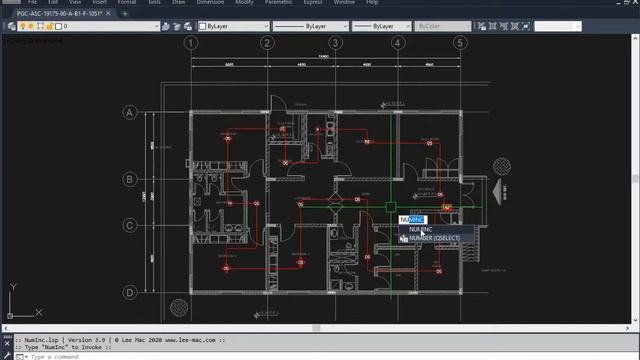Click the hatched circle symbol near bubble D
The image size is (640, 360).
click(179, 308)
